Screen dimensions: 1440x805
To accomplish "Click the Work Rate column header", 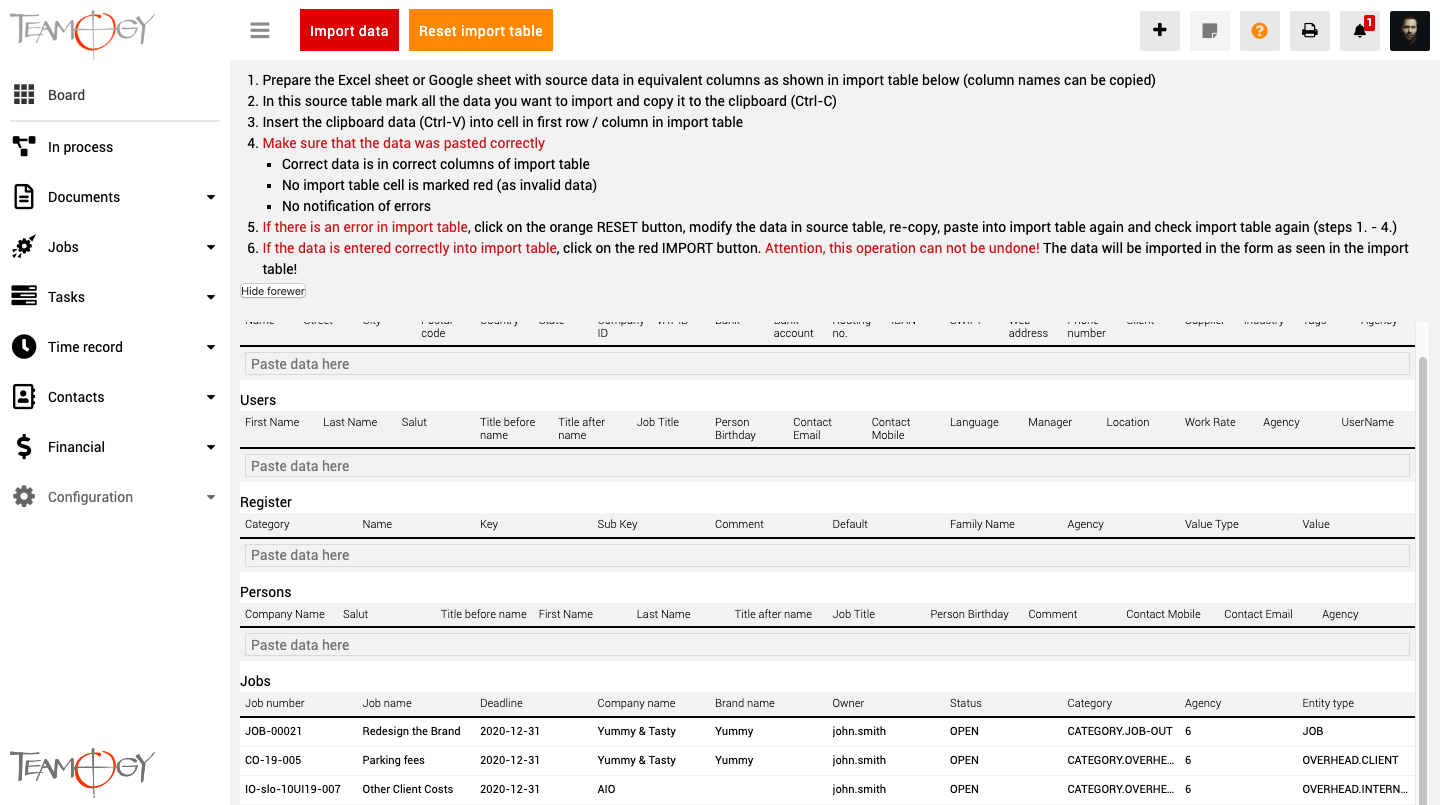I will (1210, 422).
